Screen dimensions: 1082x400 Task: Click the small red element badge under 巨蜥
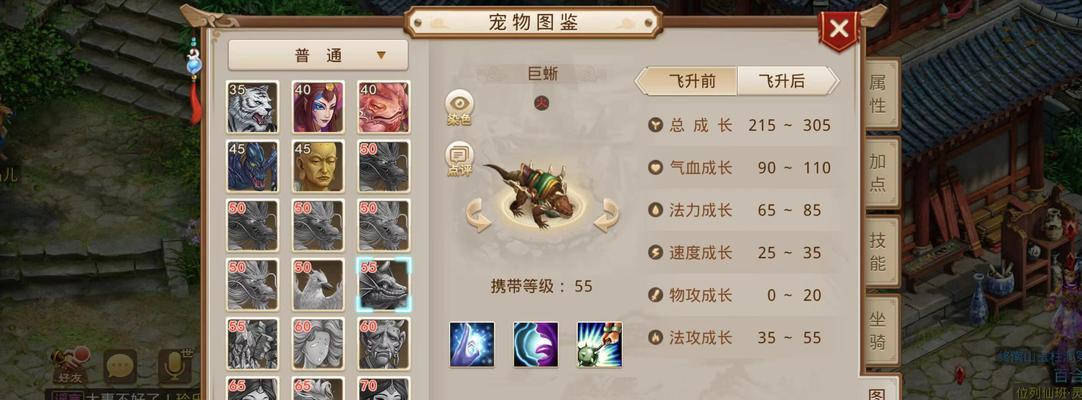click(x=542, y=103)
